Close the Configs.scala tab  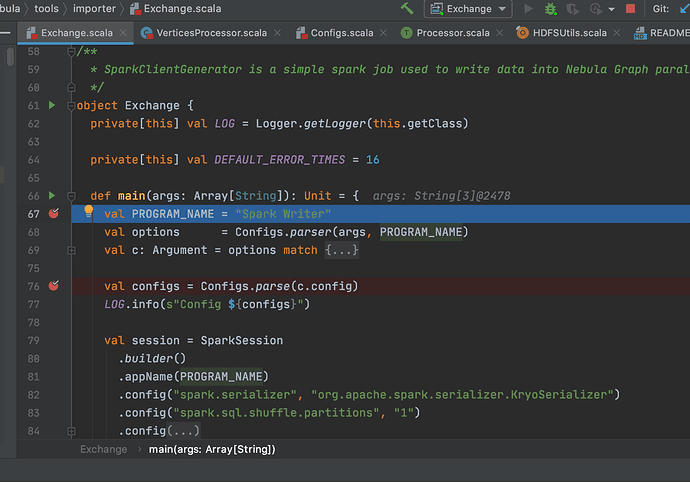(383, 33)
